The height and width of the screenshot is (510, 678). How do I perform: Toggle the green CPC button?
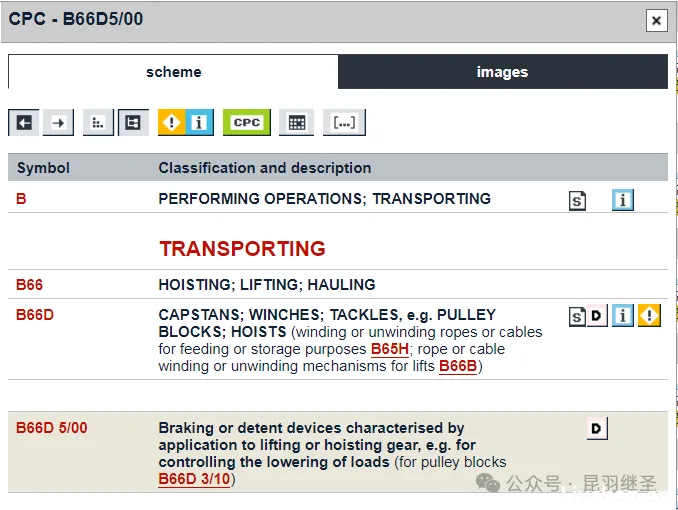[246, 122]
